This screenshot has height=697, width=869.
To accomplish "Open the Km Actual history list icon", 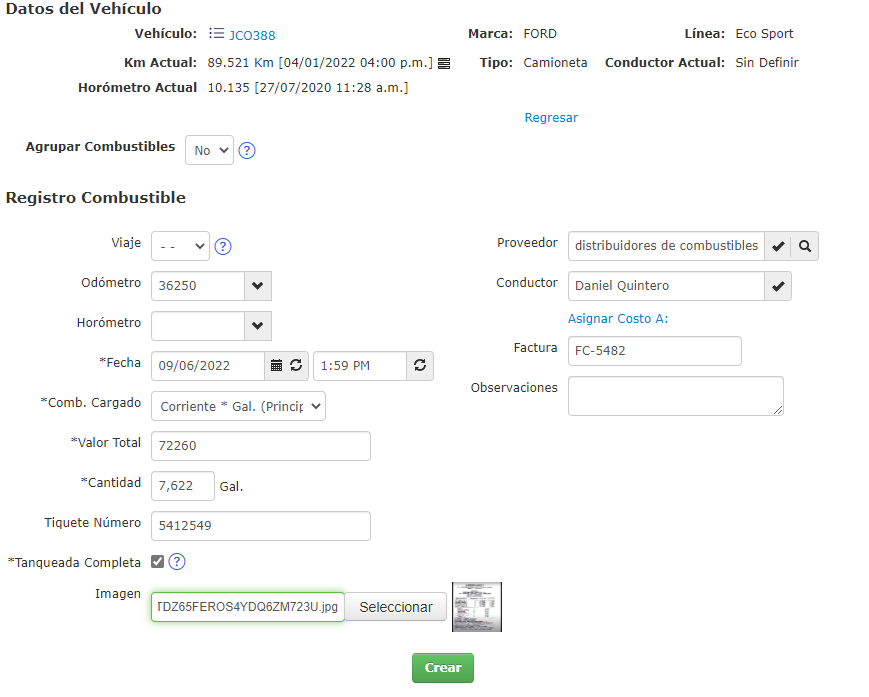I will click(x=444, y=63).
